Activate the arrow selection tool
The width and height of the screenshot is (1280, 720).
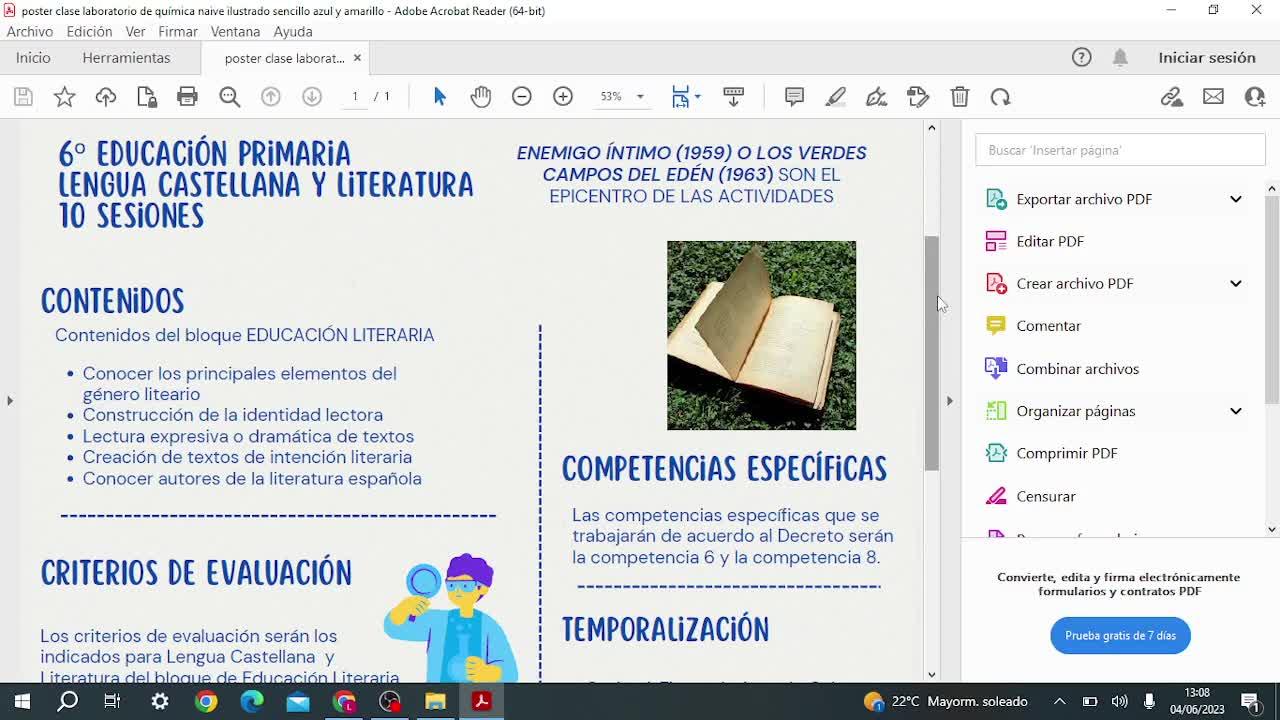tap(440, 97)
